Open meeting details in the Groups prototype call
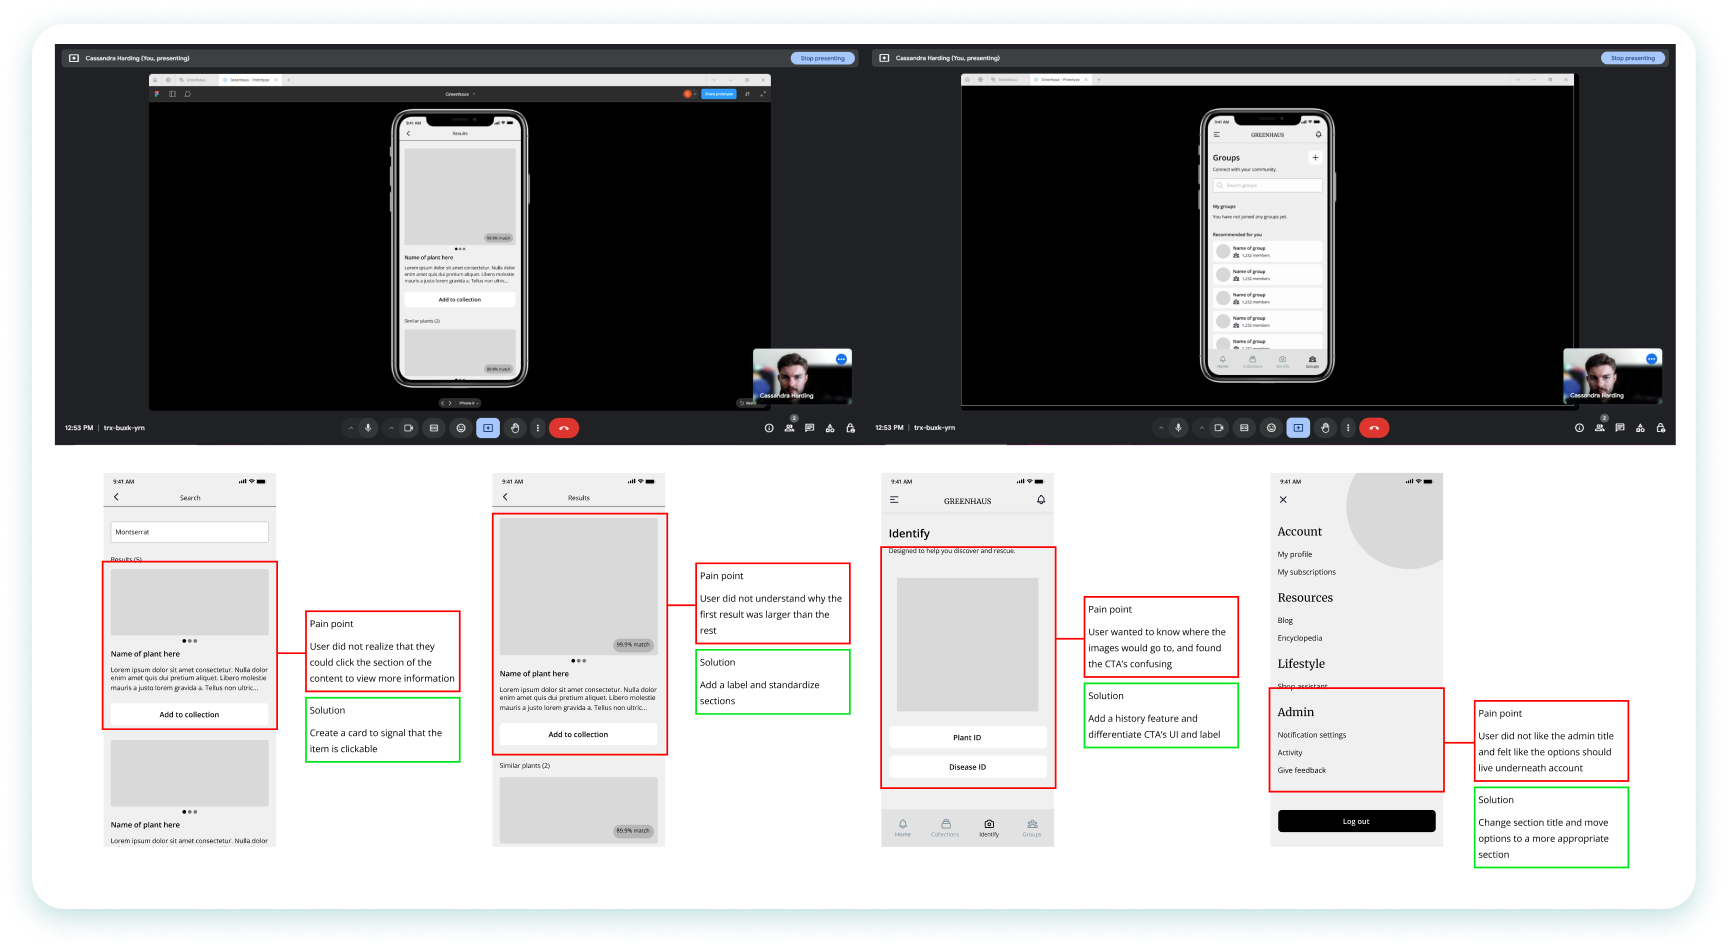Screen dimensions: 1728x949 (x=1579, y=428)
